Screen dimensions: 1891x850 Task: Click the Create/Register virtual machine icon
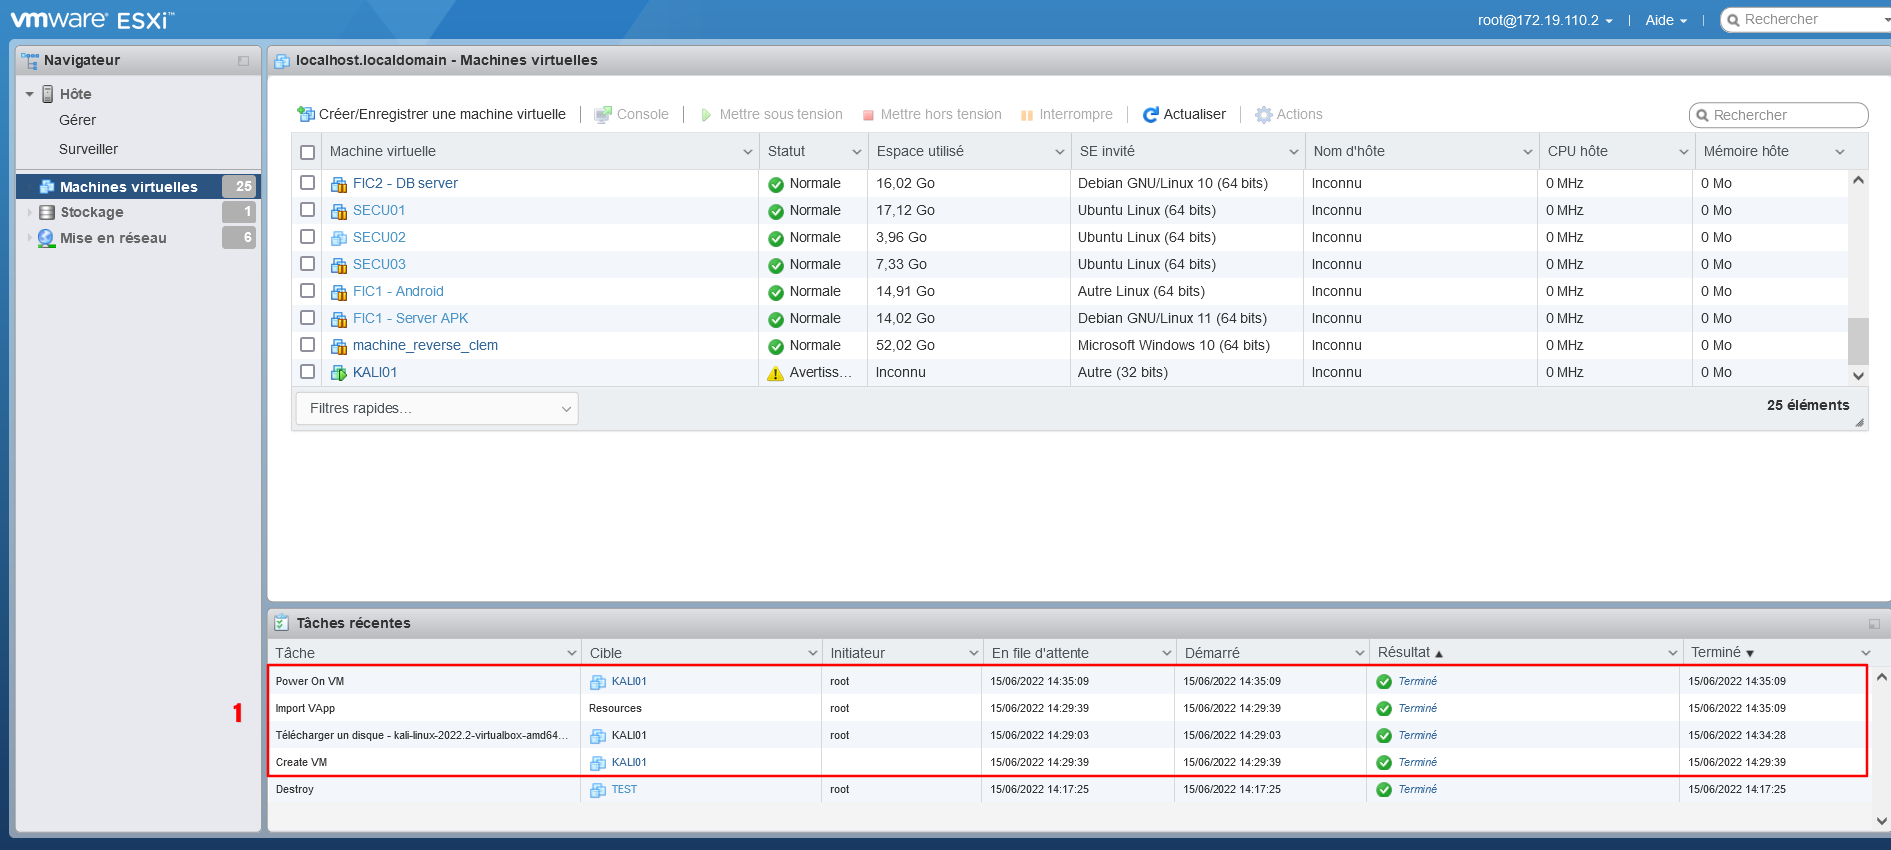point(306,114)
